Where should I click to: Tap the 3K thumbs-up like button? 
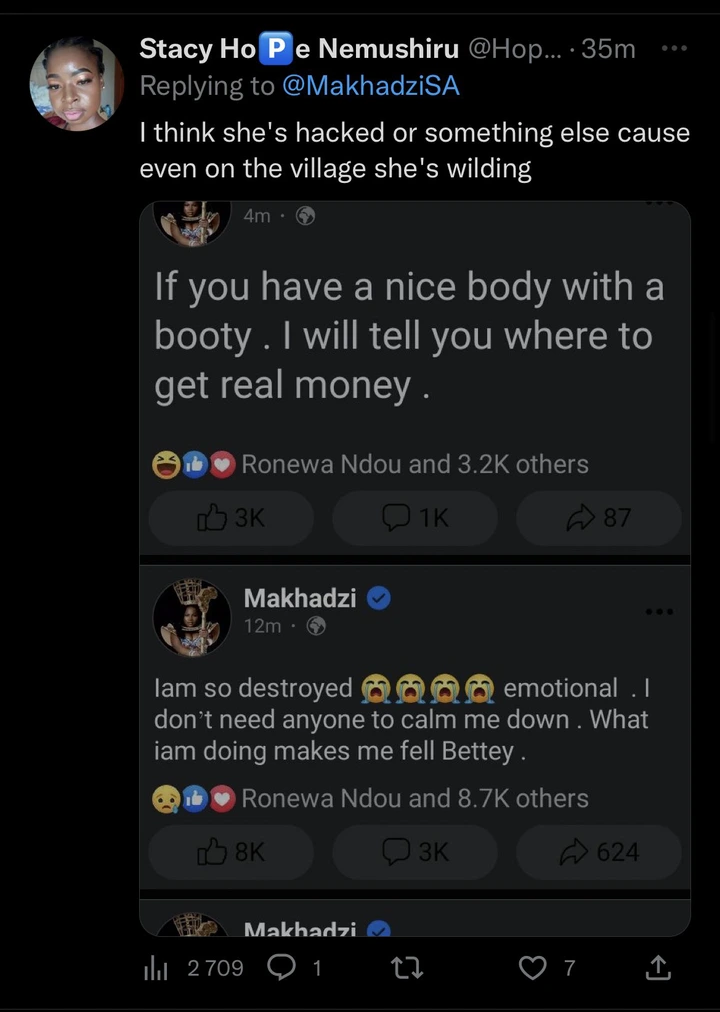[x=231, y=518]
